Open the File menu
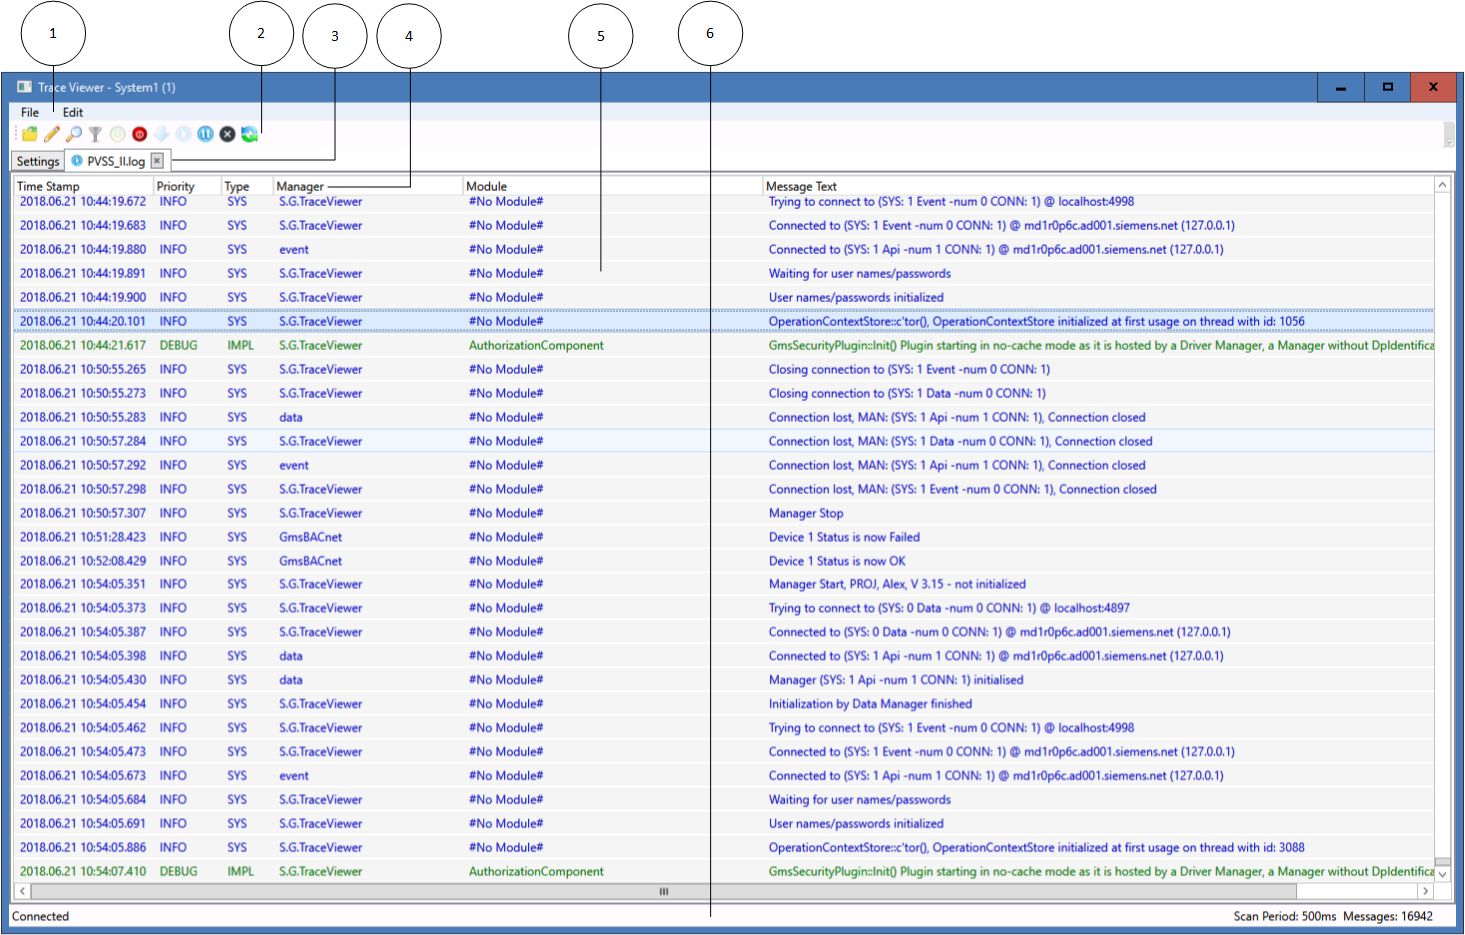 (x=30, y=112)
